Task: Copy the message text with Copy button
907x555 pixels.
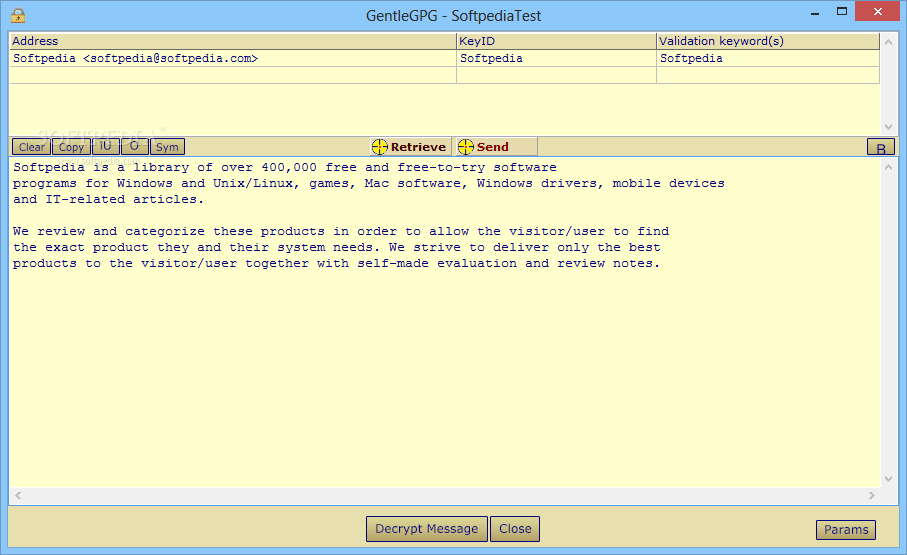Action: [x=71, y=147]
